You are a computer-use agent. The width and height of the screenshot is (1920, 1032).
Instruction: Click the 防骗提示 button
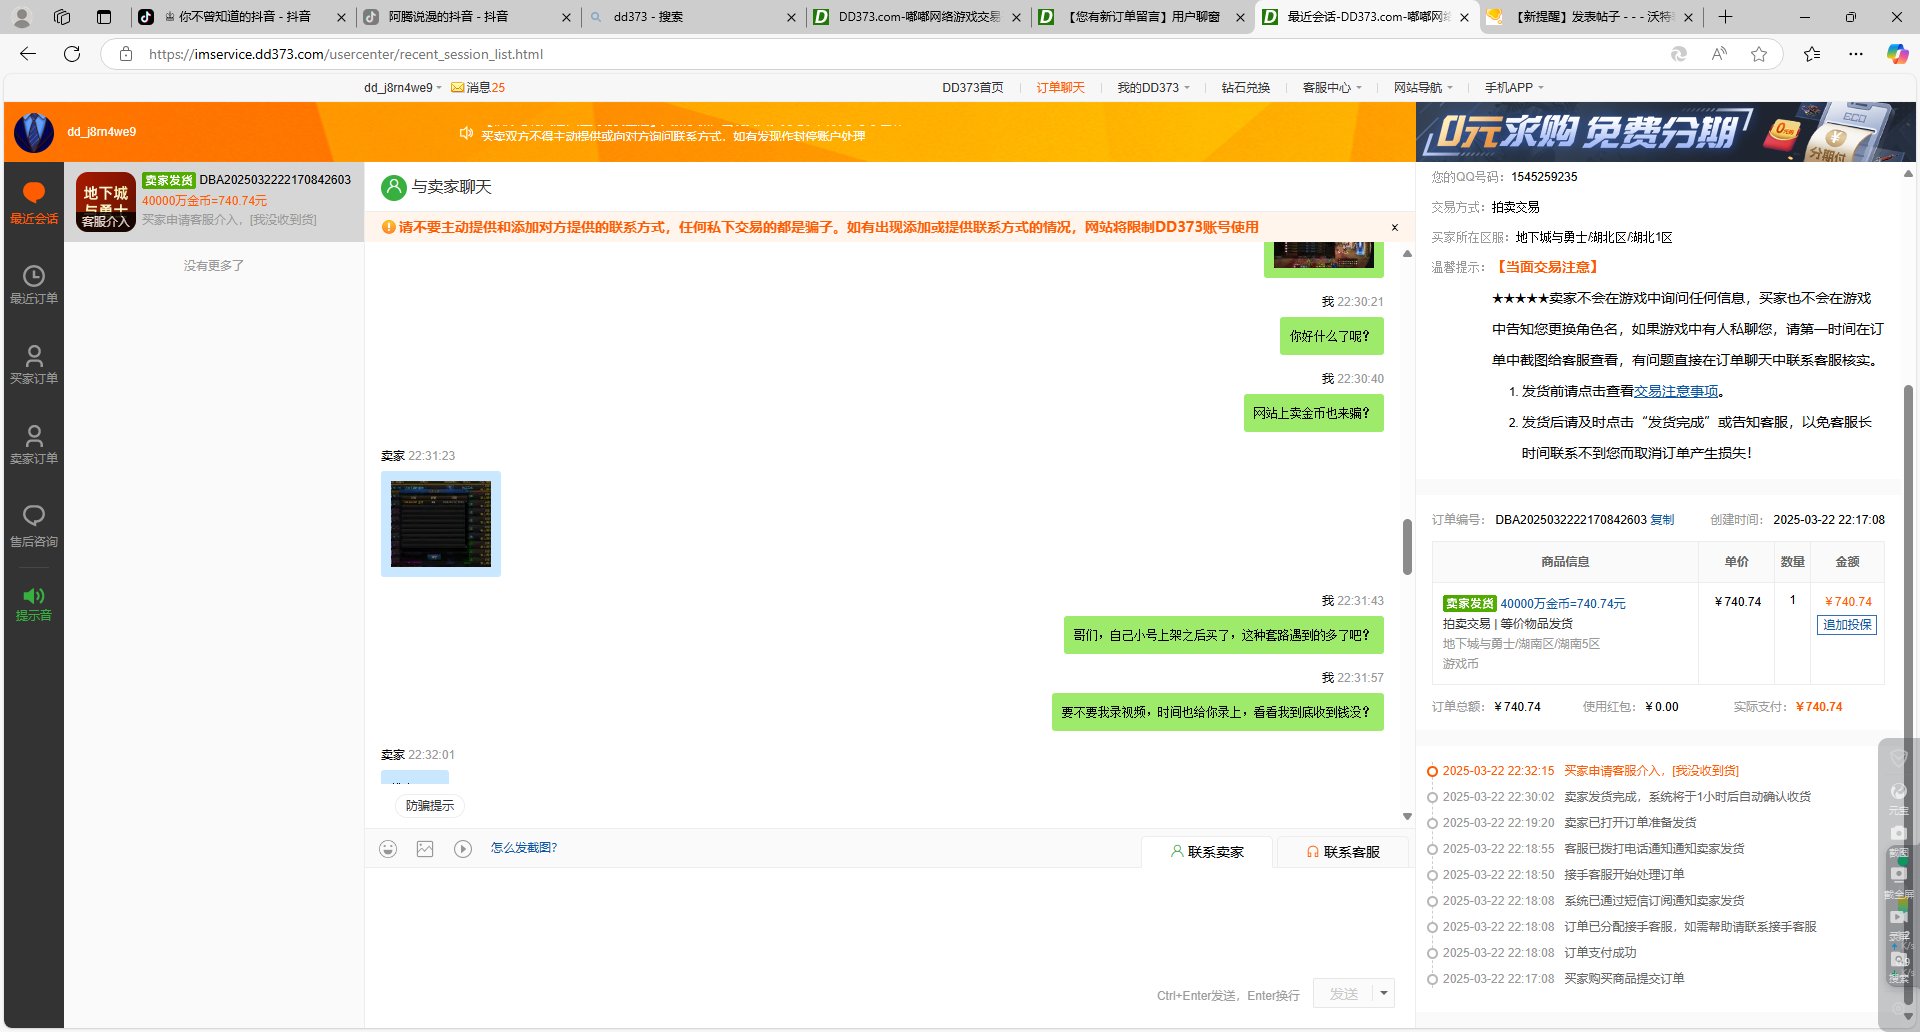(x=430, y=806)
